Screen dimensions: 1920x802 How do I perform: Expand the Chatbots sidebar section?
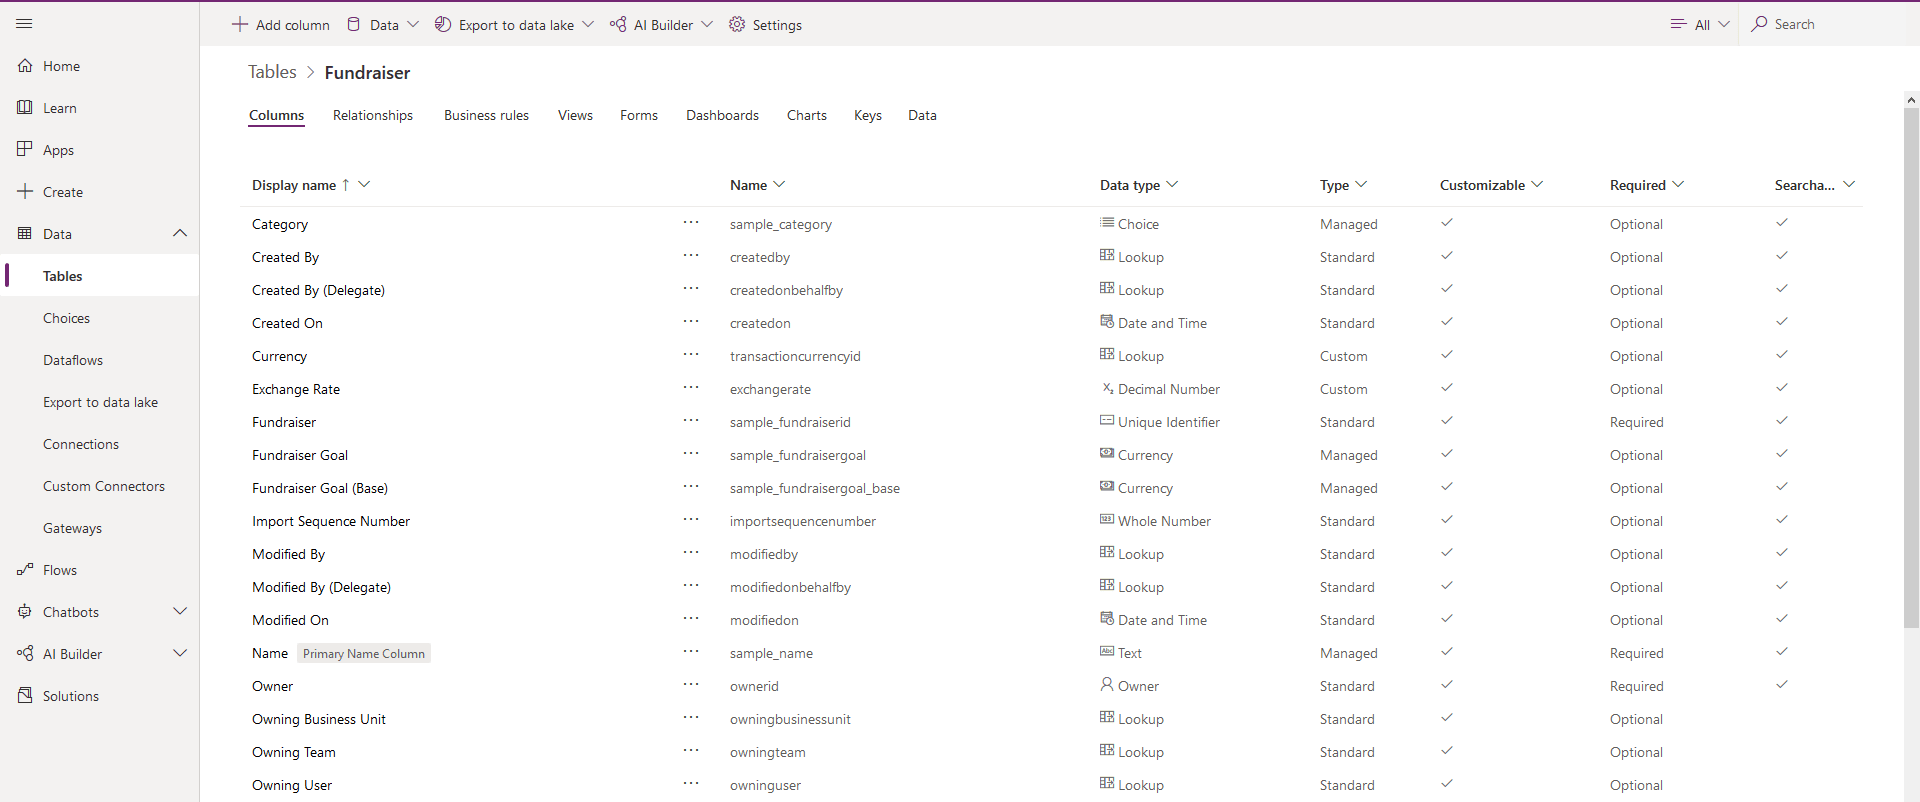[180, 612]
